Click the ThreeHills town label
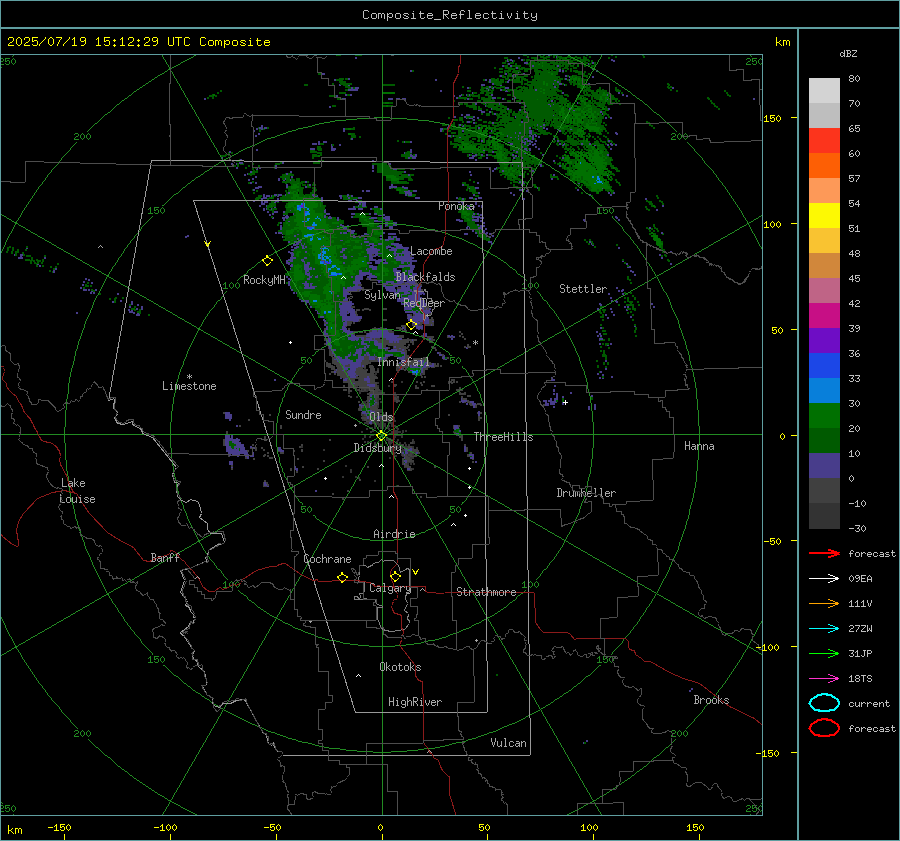 pos(503,437)
